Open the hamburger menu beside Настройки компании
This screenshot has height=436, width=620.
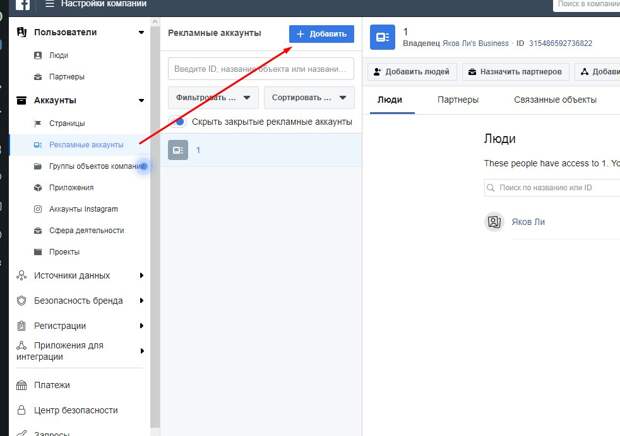click(x=49, y=4)
